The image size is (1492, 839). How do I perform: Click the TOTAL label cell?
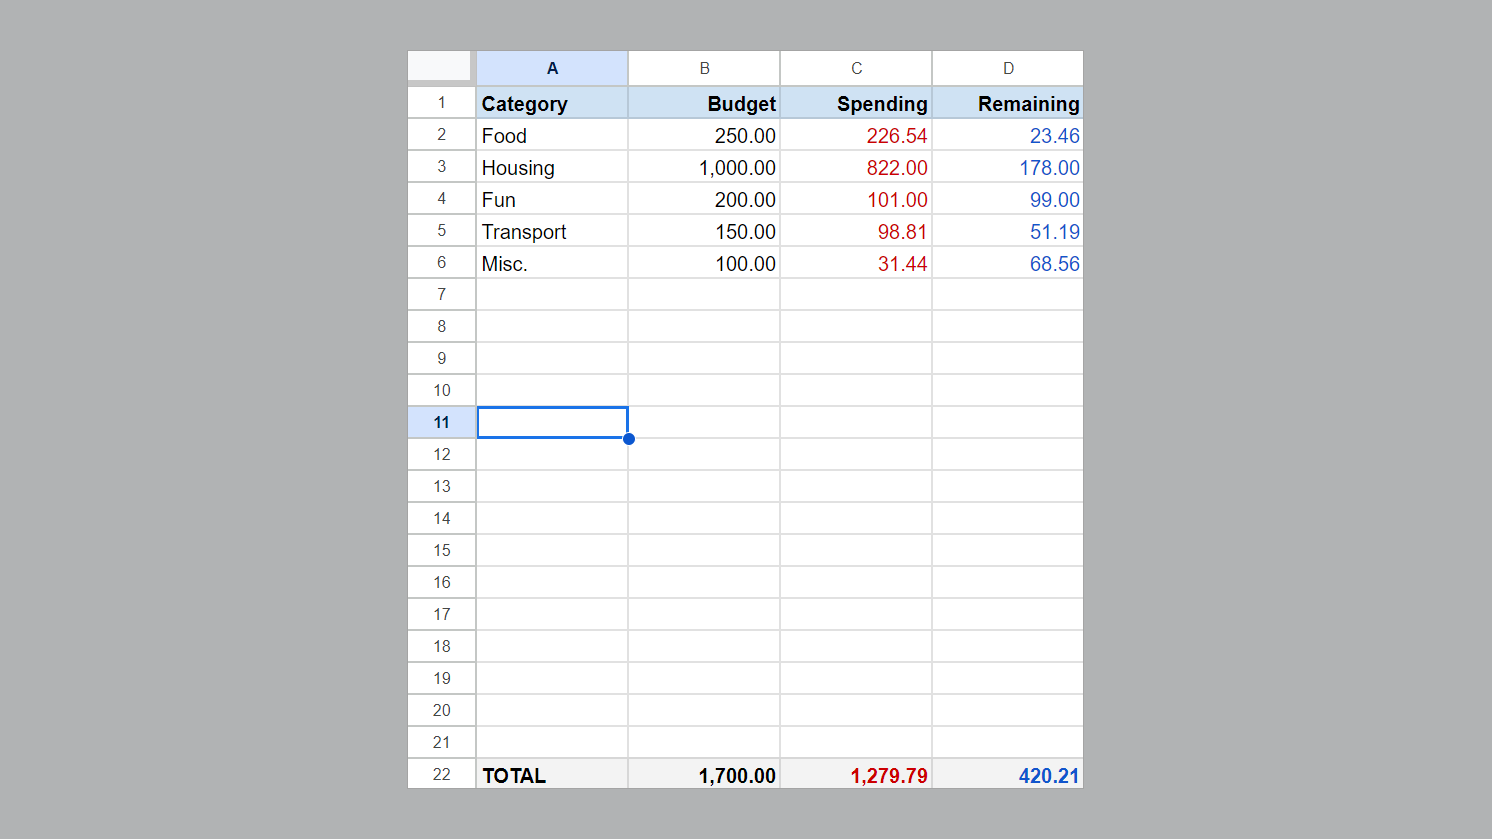pyautogui.click(x=552, y=774)
